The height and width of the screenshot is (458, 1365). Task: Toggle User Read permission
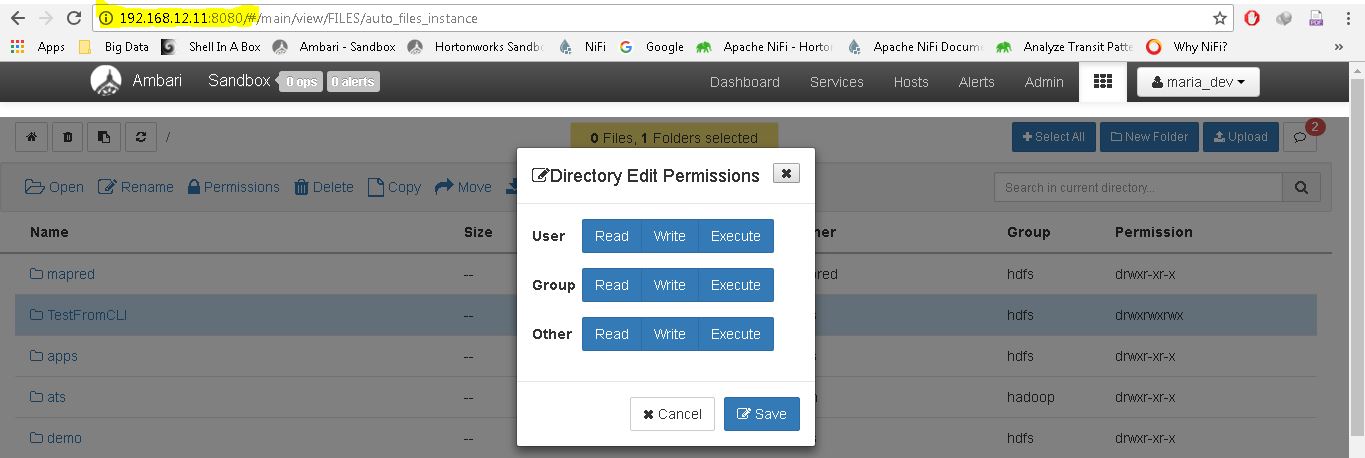pyautogui.click(x=611, y=236)
